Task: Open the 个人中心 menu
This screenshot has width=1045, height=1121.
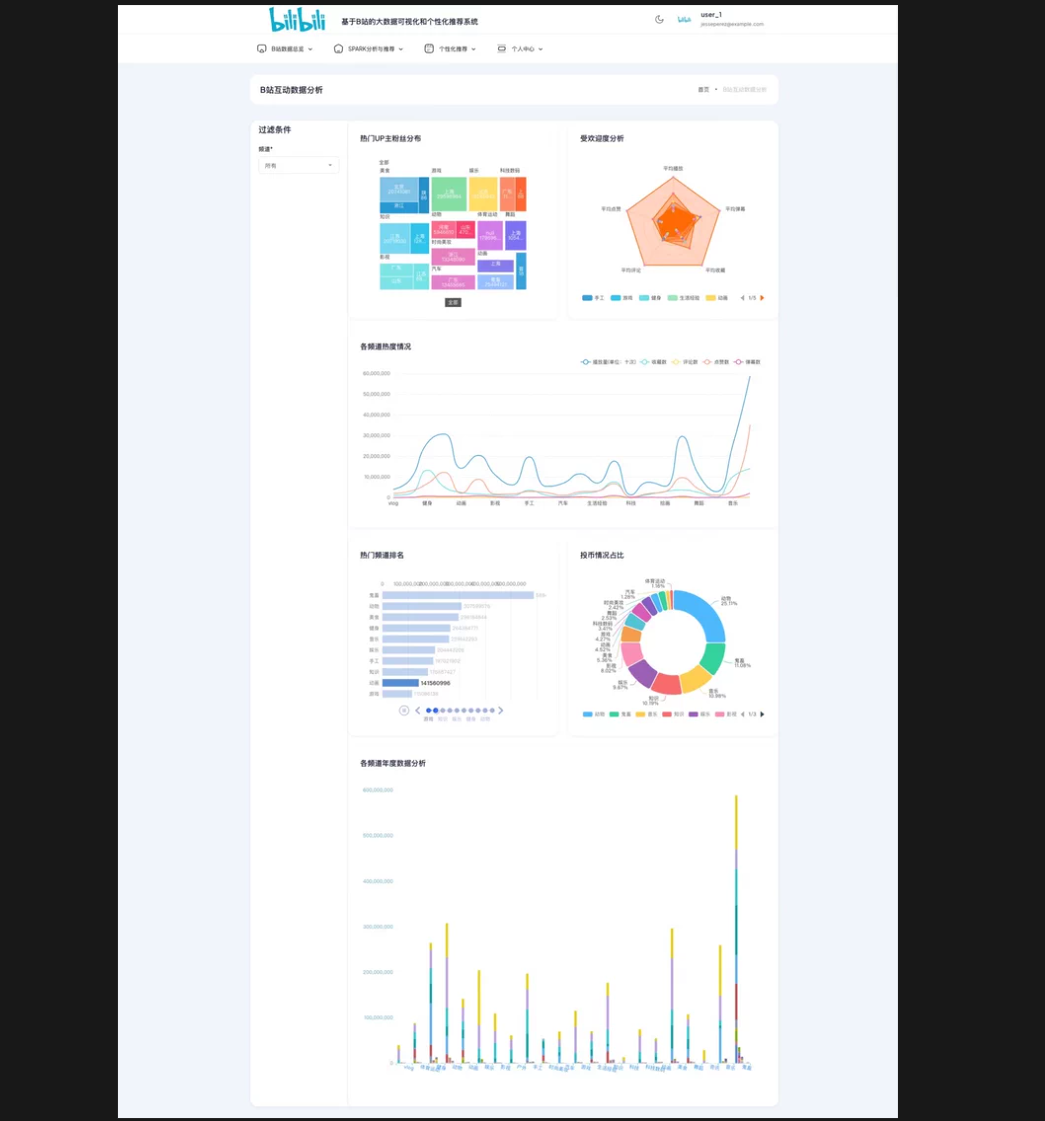Action: click(520, 48)
